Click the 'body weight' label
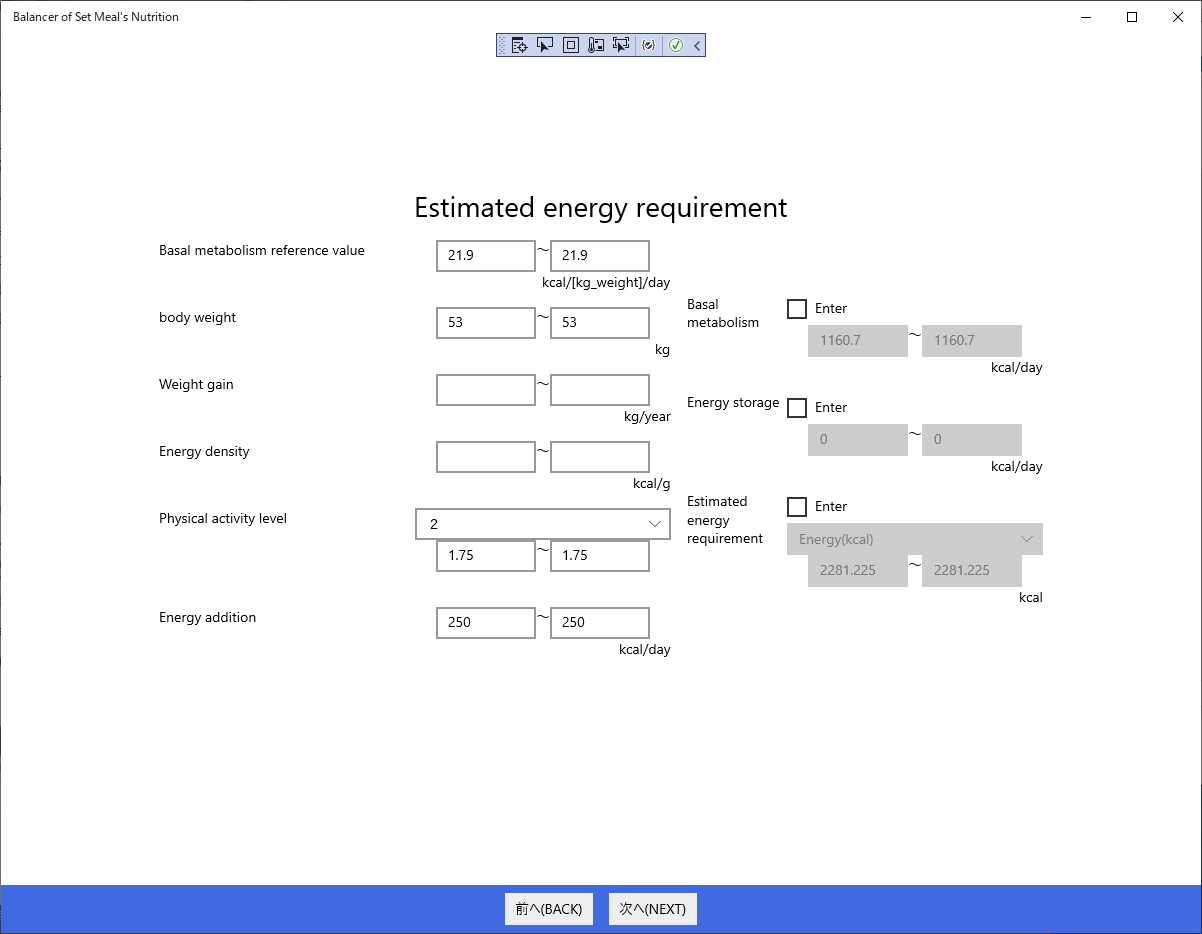 tap(198, 318)
